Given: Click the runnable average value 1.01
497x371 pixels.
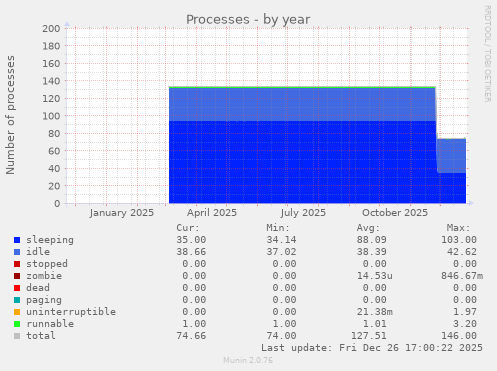Looking at the screenshot, I should 375,324.
